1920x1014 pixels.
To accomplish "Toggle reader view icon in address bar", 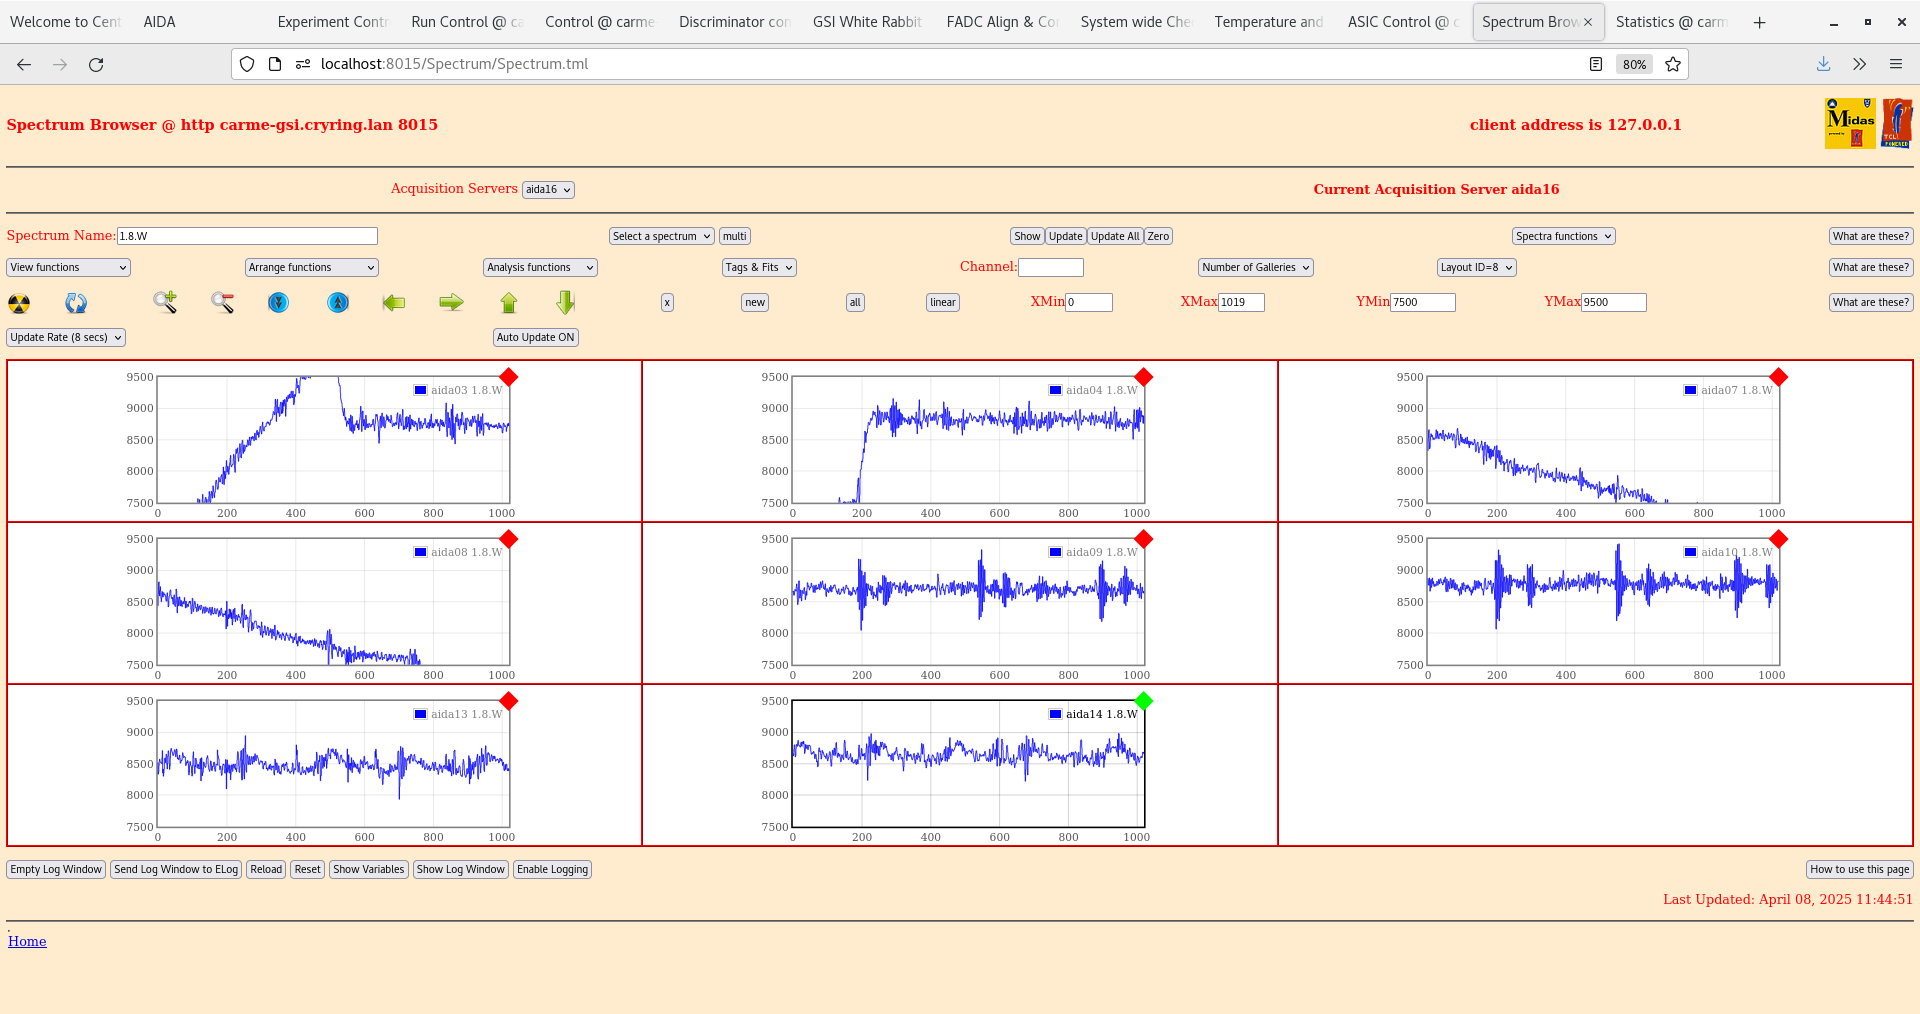I will coord(1596,64).
